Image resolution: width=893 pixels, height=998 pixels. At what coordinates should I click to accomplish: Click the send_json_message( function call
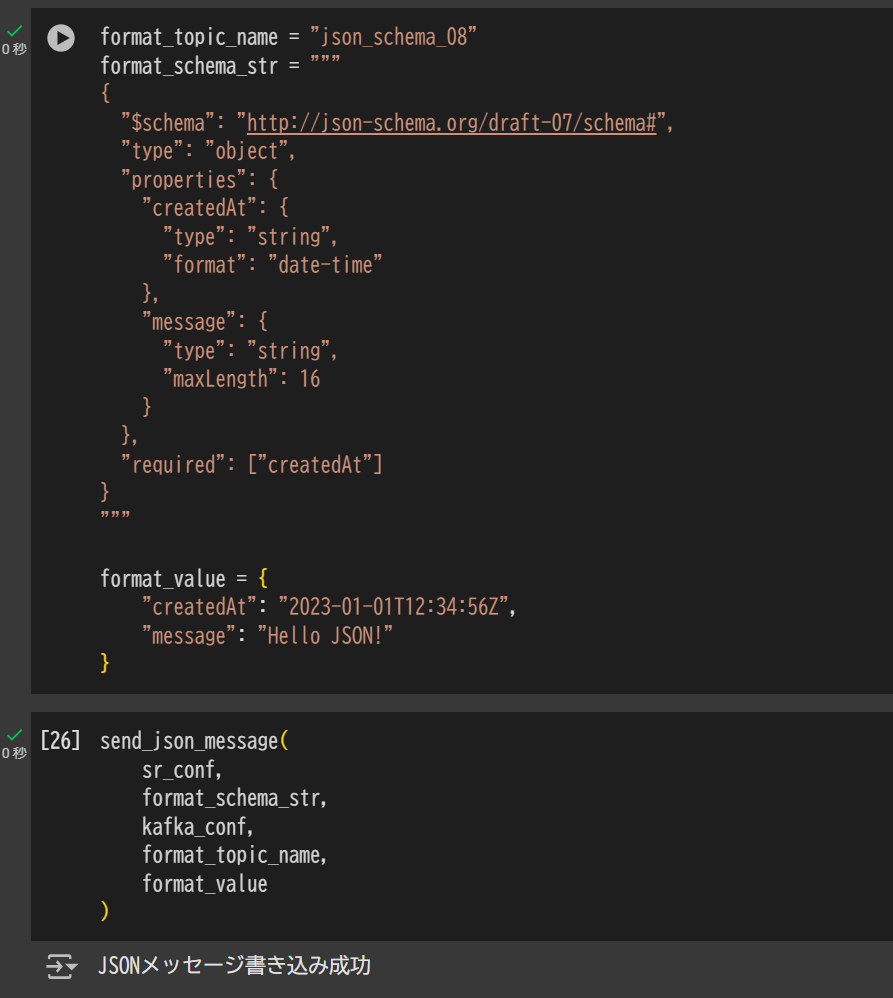click(x=194, y=740)
